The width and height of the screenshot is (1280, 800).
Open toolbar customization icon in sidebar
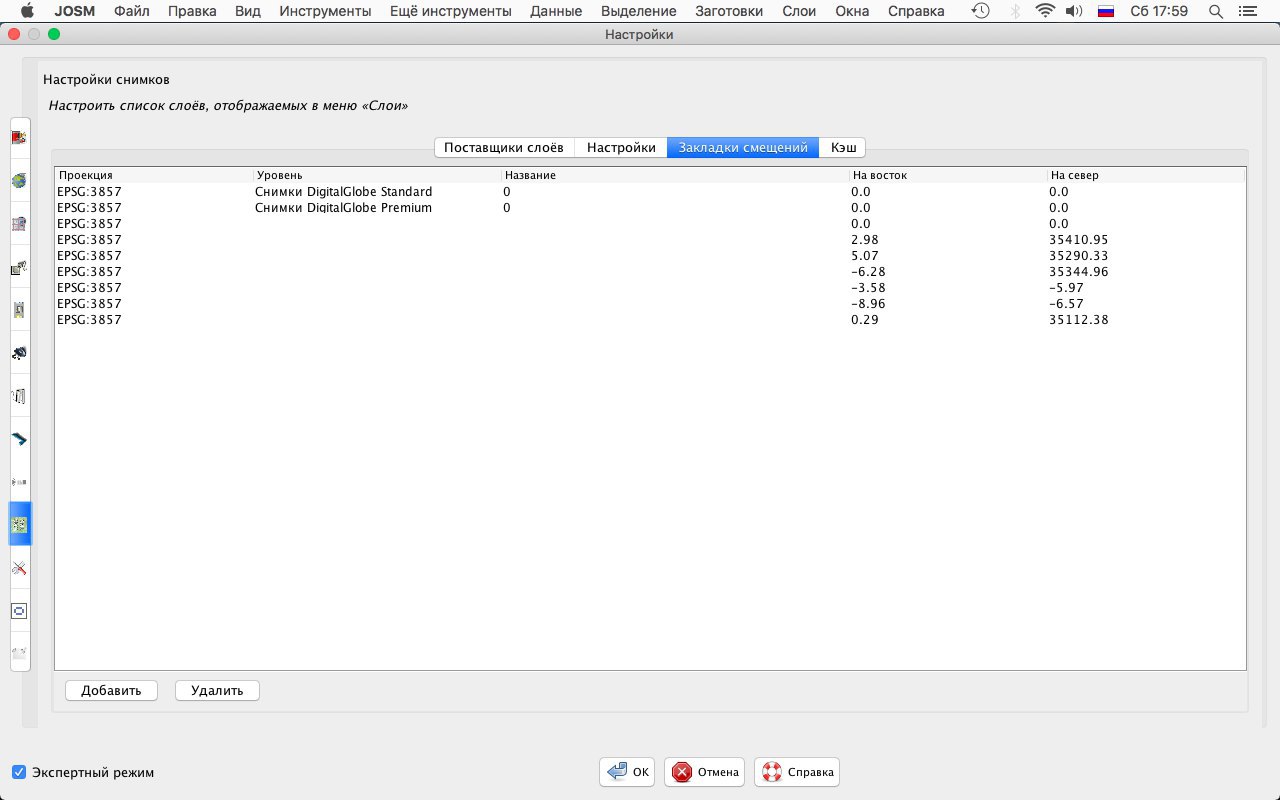(19, 267)
